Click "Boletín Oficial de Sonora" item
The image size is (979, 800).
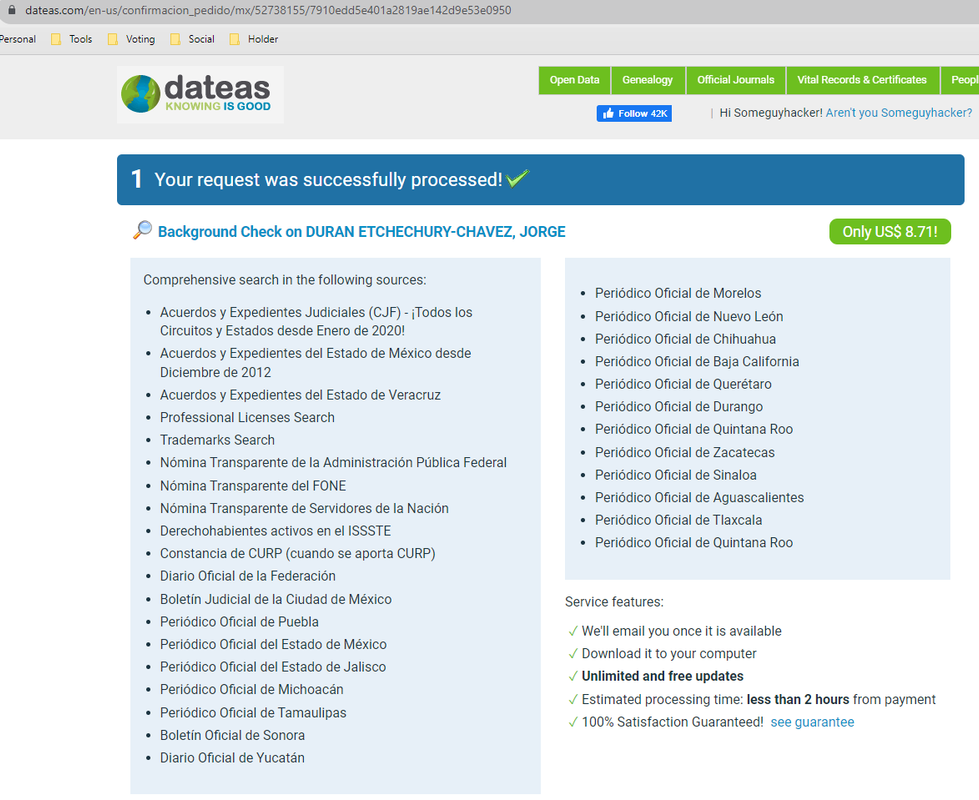click(232, 735)
